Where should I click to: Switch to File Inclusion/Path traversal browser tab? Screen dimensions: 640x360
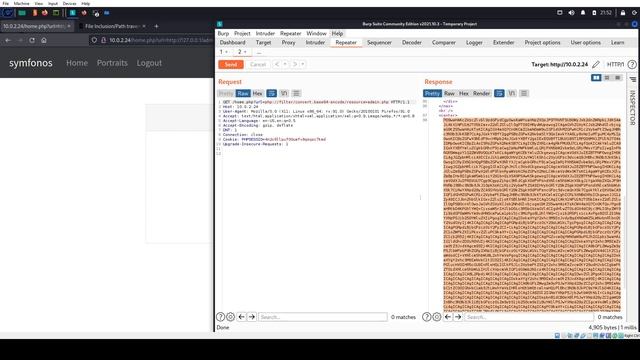pos(112,26)
